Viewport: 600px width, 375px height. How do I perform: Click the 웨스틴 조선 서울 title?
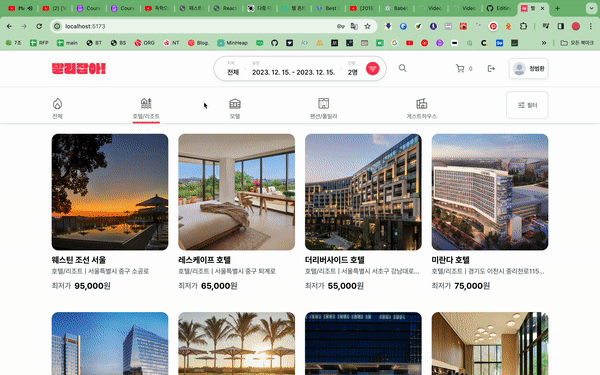pyautogui.click(x=78, y=260)
